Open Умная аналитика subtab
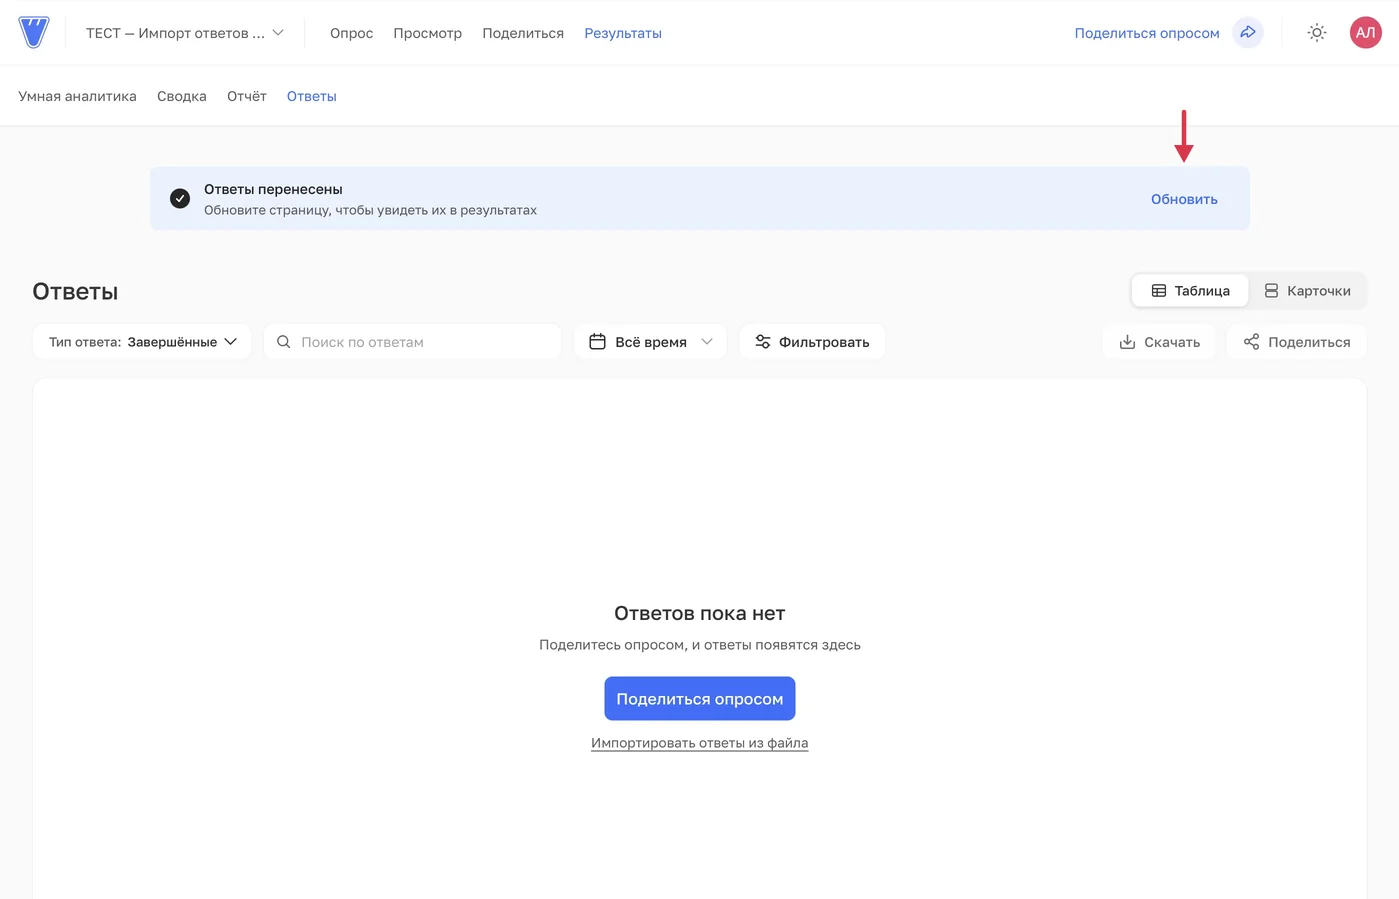 pos(77,96)
